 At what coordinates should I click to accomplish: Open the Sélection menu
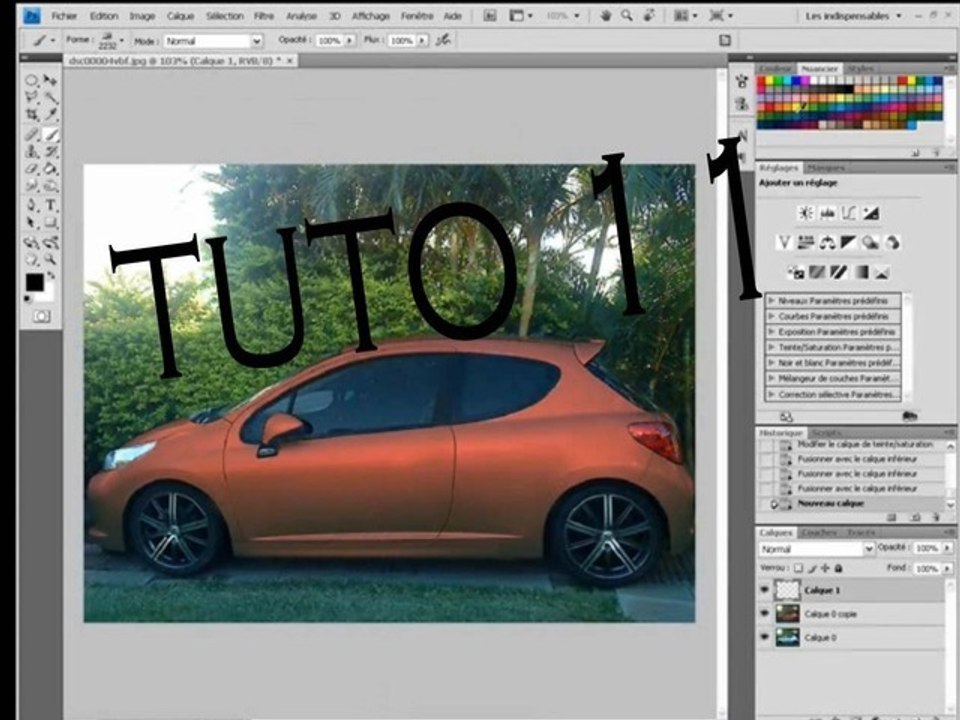(x=224, y=16)
